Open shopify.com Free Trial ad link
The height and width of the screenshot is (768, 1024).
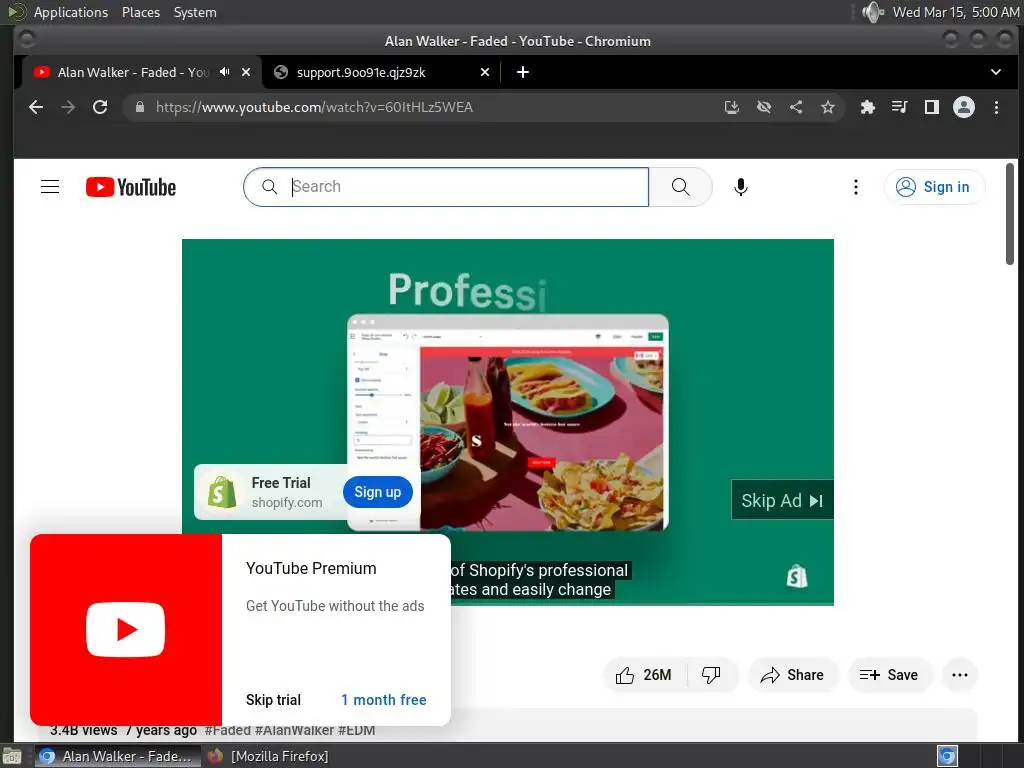287,492
